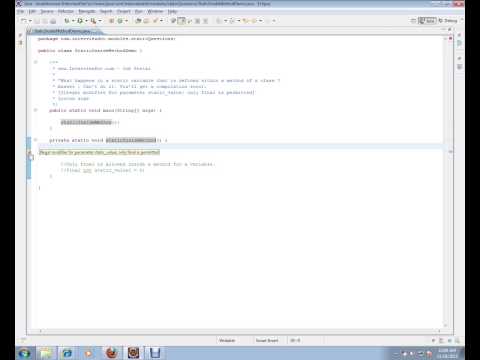The image size is (480, 360).
Task: Switch to the Debug perspective
Action: (x=448, y=21)
